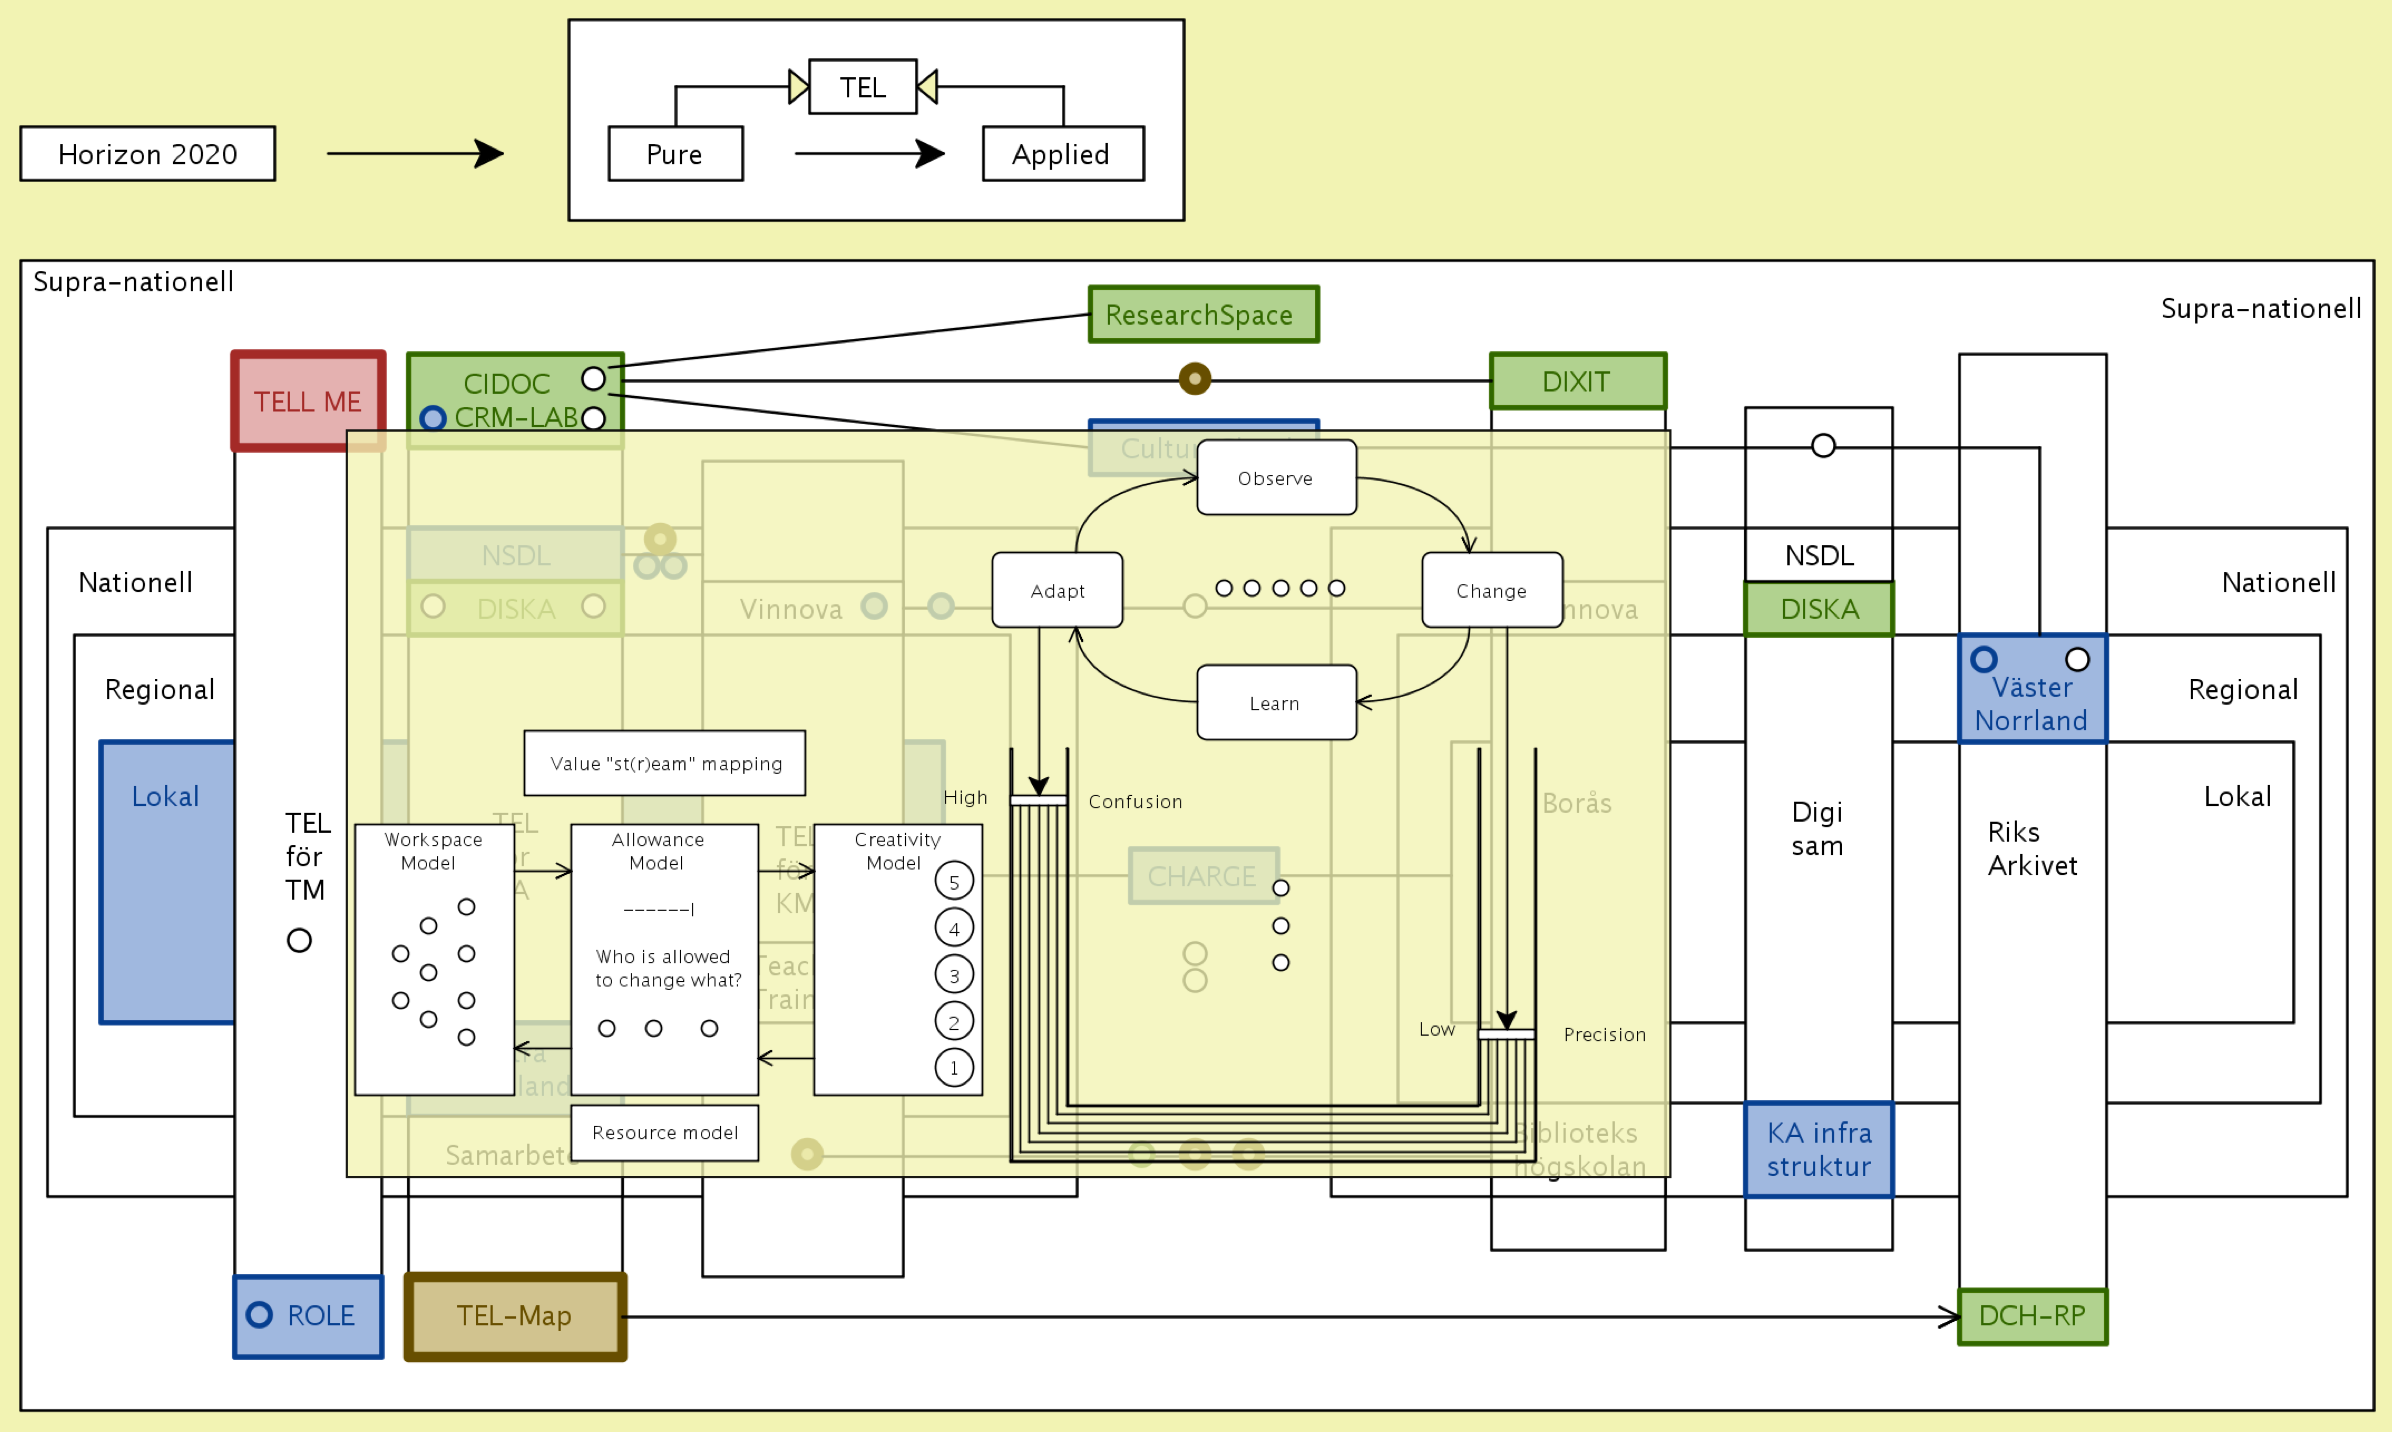Image resolution: width=2392 pixels, height=1432 pixels.
Task: Click the Precision level slider handle
Action: pyautogui.click(x=1506, y=1034)
